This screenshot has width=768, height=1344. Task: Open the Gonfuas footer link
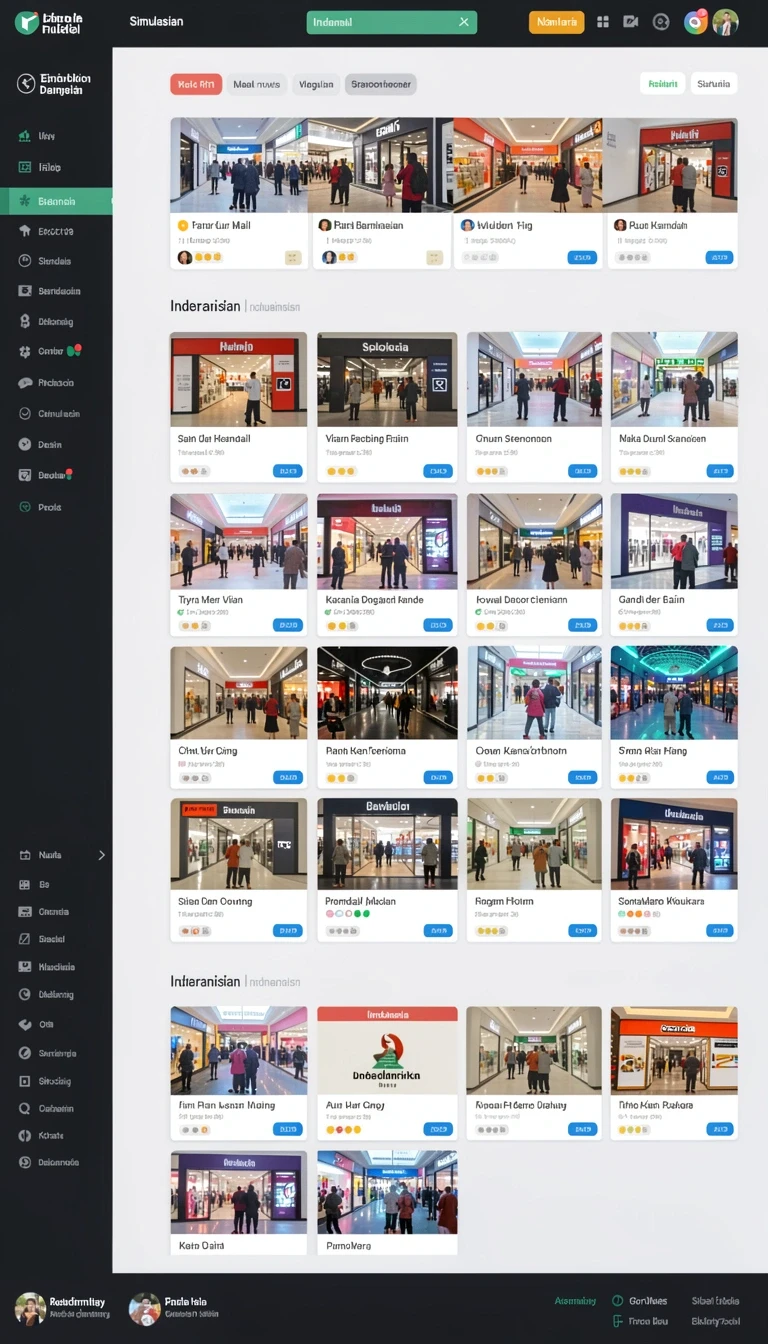[640, 1301]
